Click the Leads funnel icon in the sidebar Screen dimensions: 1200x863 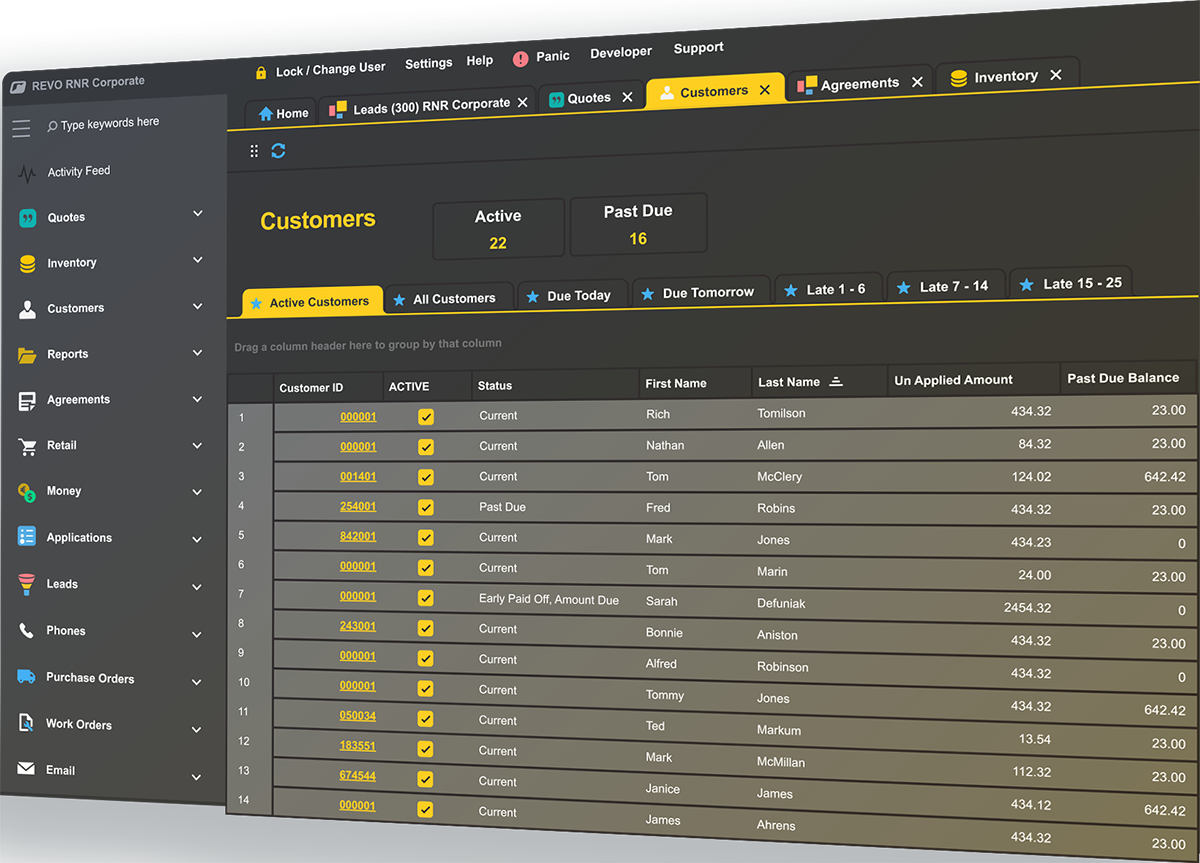click(27, 585)
